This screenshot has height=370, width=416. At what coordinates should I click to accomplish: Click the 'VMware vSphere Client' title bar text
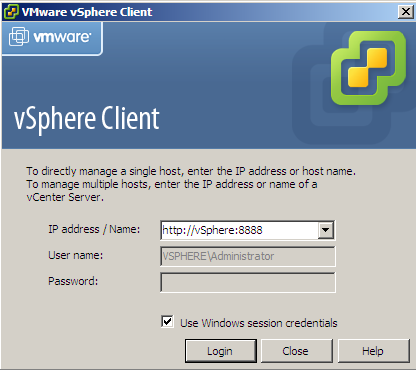pos(87,12)
